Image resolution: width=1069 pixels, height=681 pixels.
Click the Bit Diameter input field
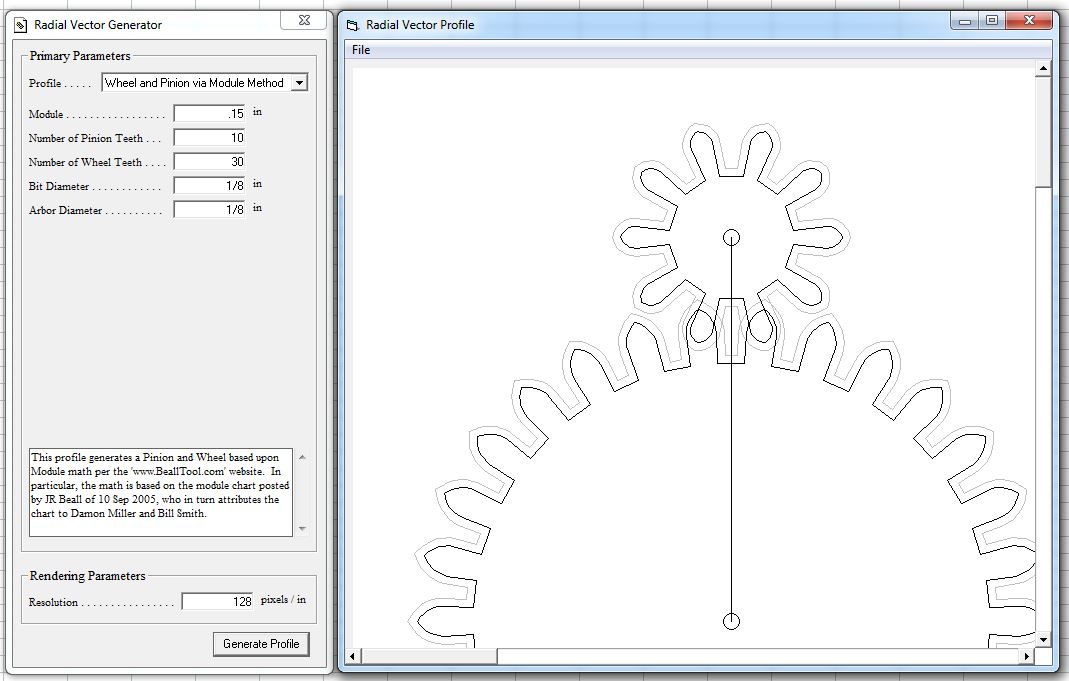coord(208,185)
